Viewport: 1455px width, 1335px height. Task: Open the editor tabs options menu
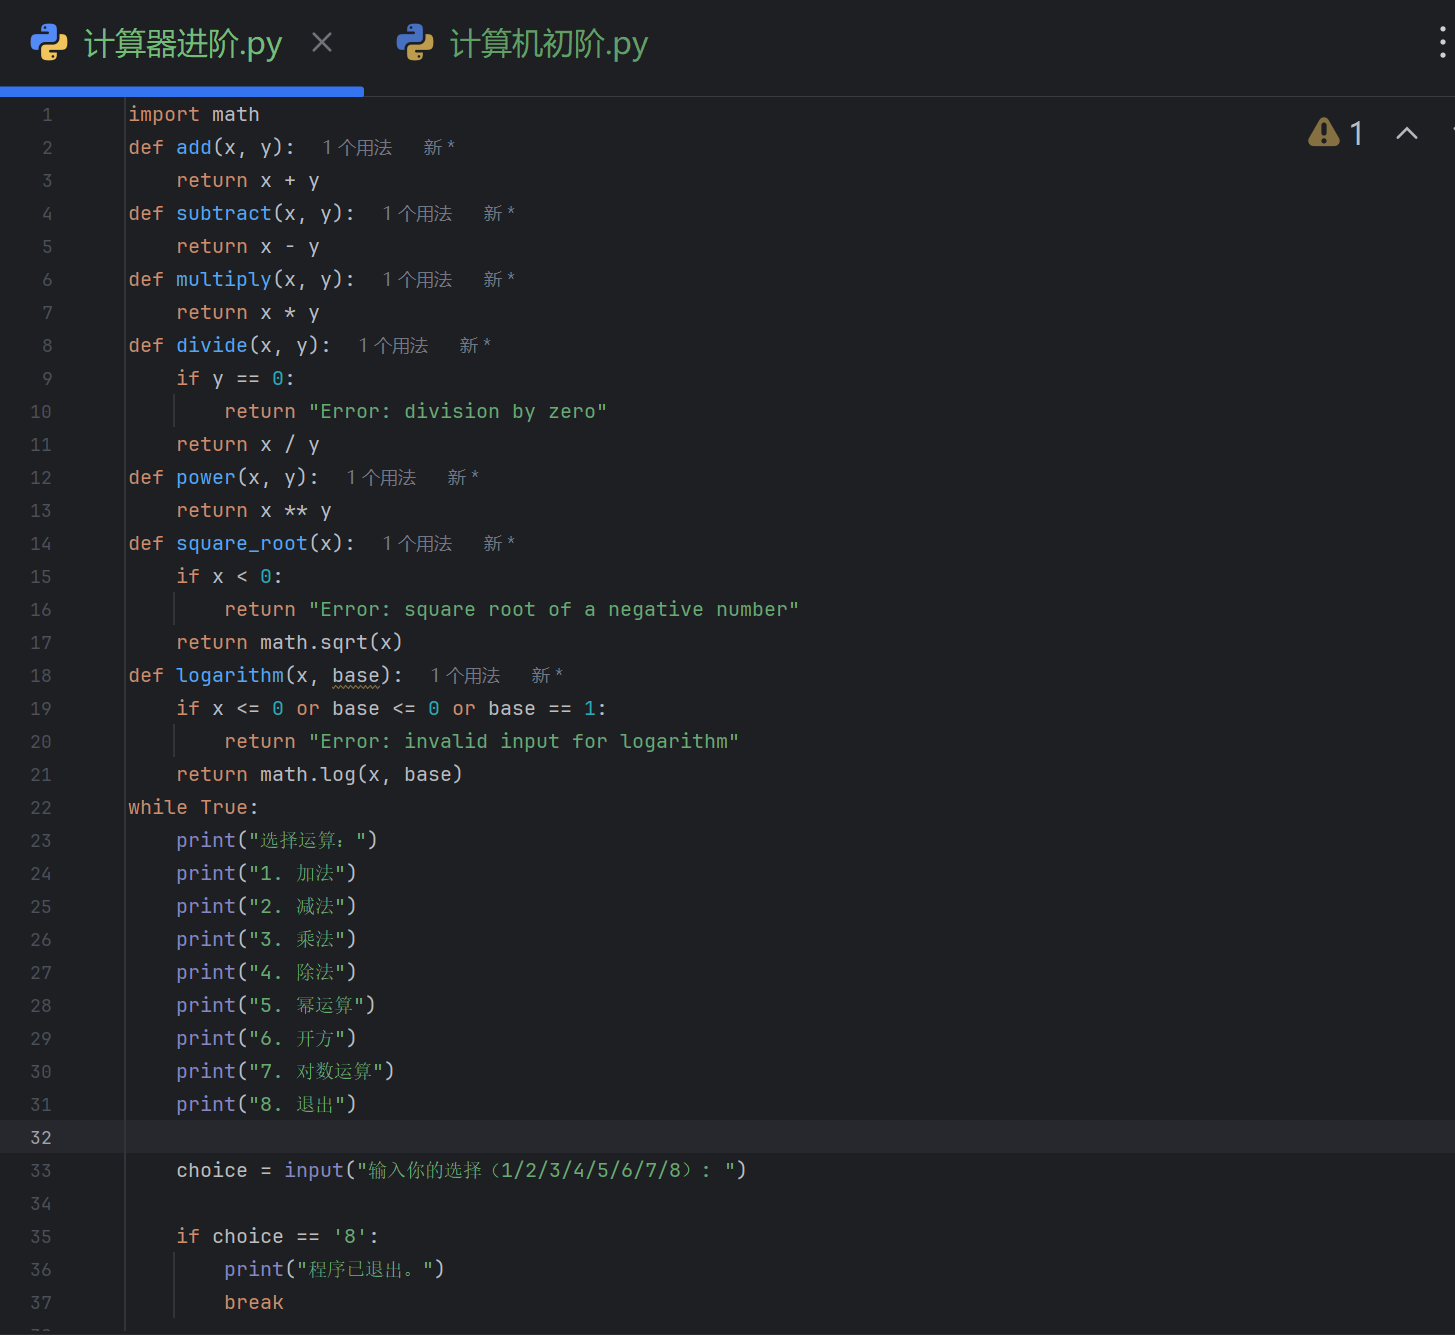1441,43
